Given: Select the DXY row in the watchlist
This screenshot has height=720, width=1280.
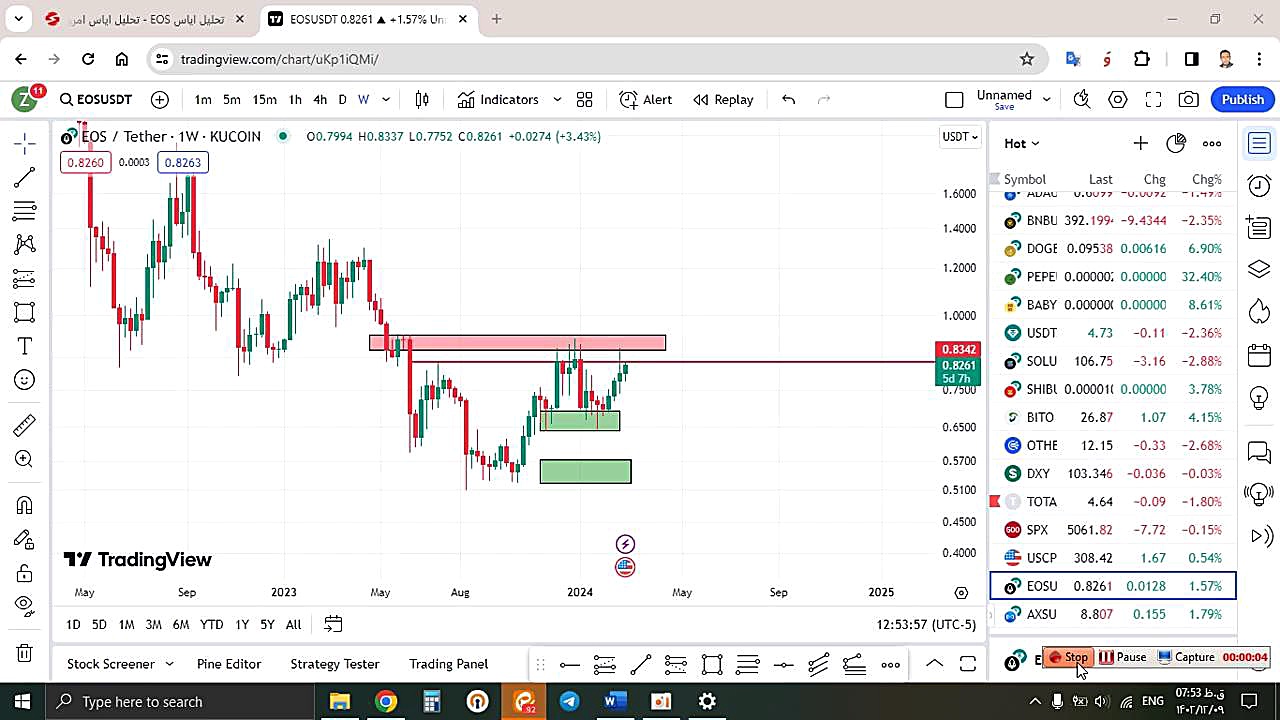Looking at the screenshot, I should pos(1113,473).
